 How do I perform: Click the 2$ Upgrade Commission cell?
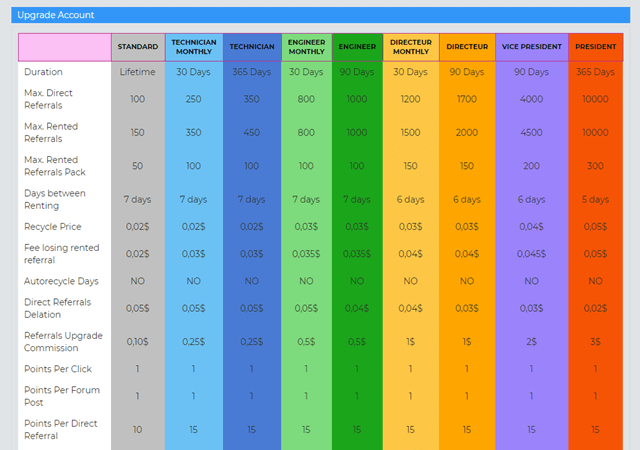click(x=531, y=342)
